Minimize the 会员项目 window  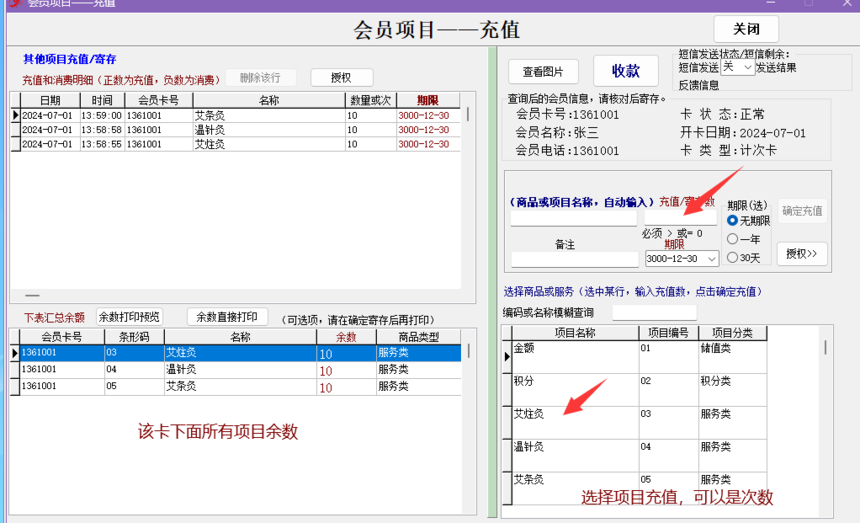[x=771, y=3]
